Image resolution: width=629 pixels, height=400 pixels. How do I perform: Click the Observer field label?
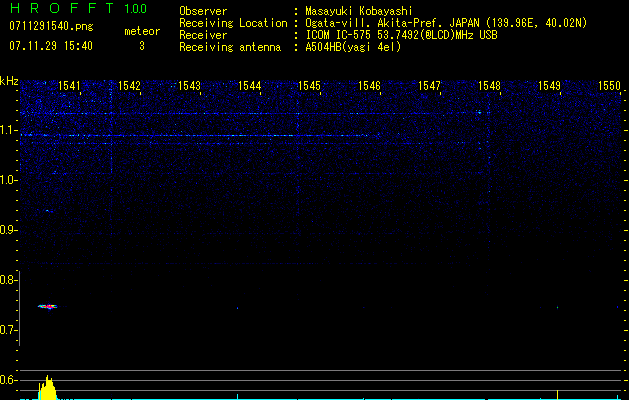point(203,11)
